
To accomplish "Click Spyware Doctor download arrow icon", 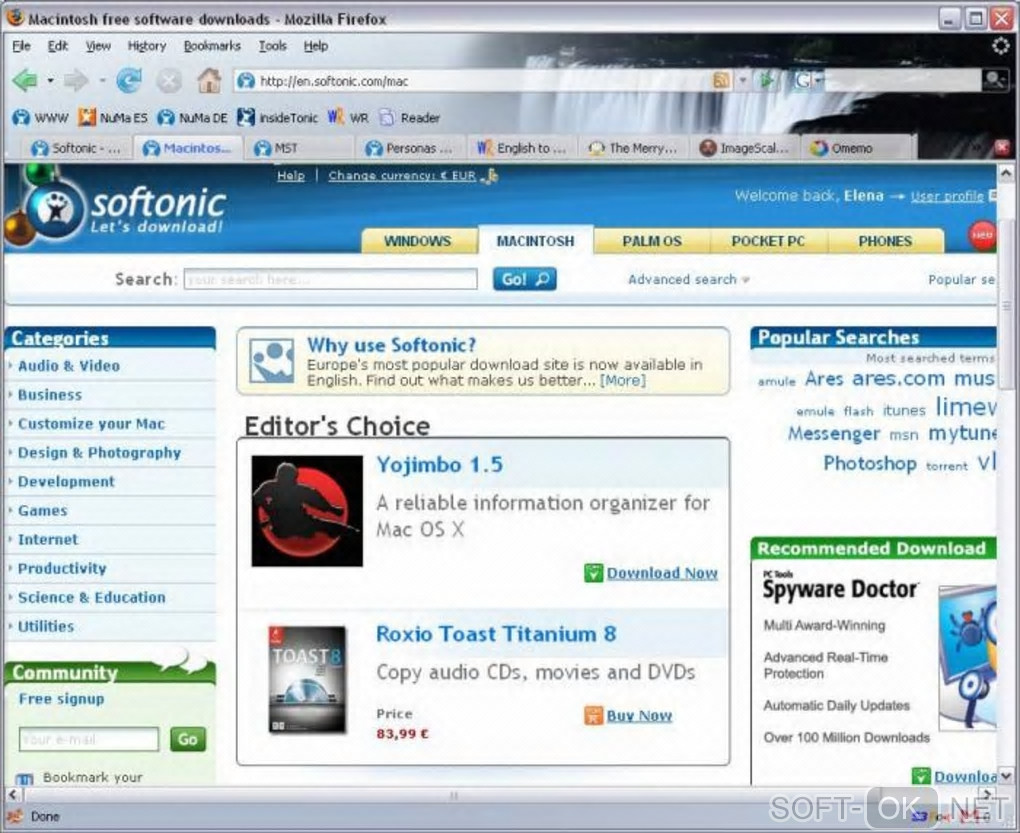I will coord(921,776).
